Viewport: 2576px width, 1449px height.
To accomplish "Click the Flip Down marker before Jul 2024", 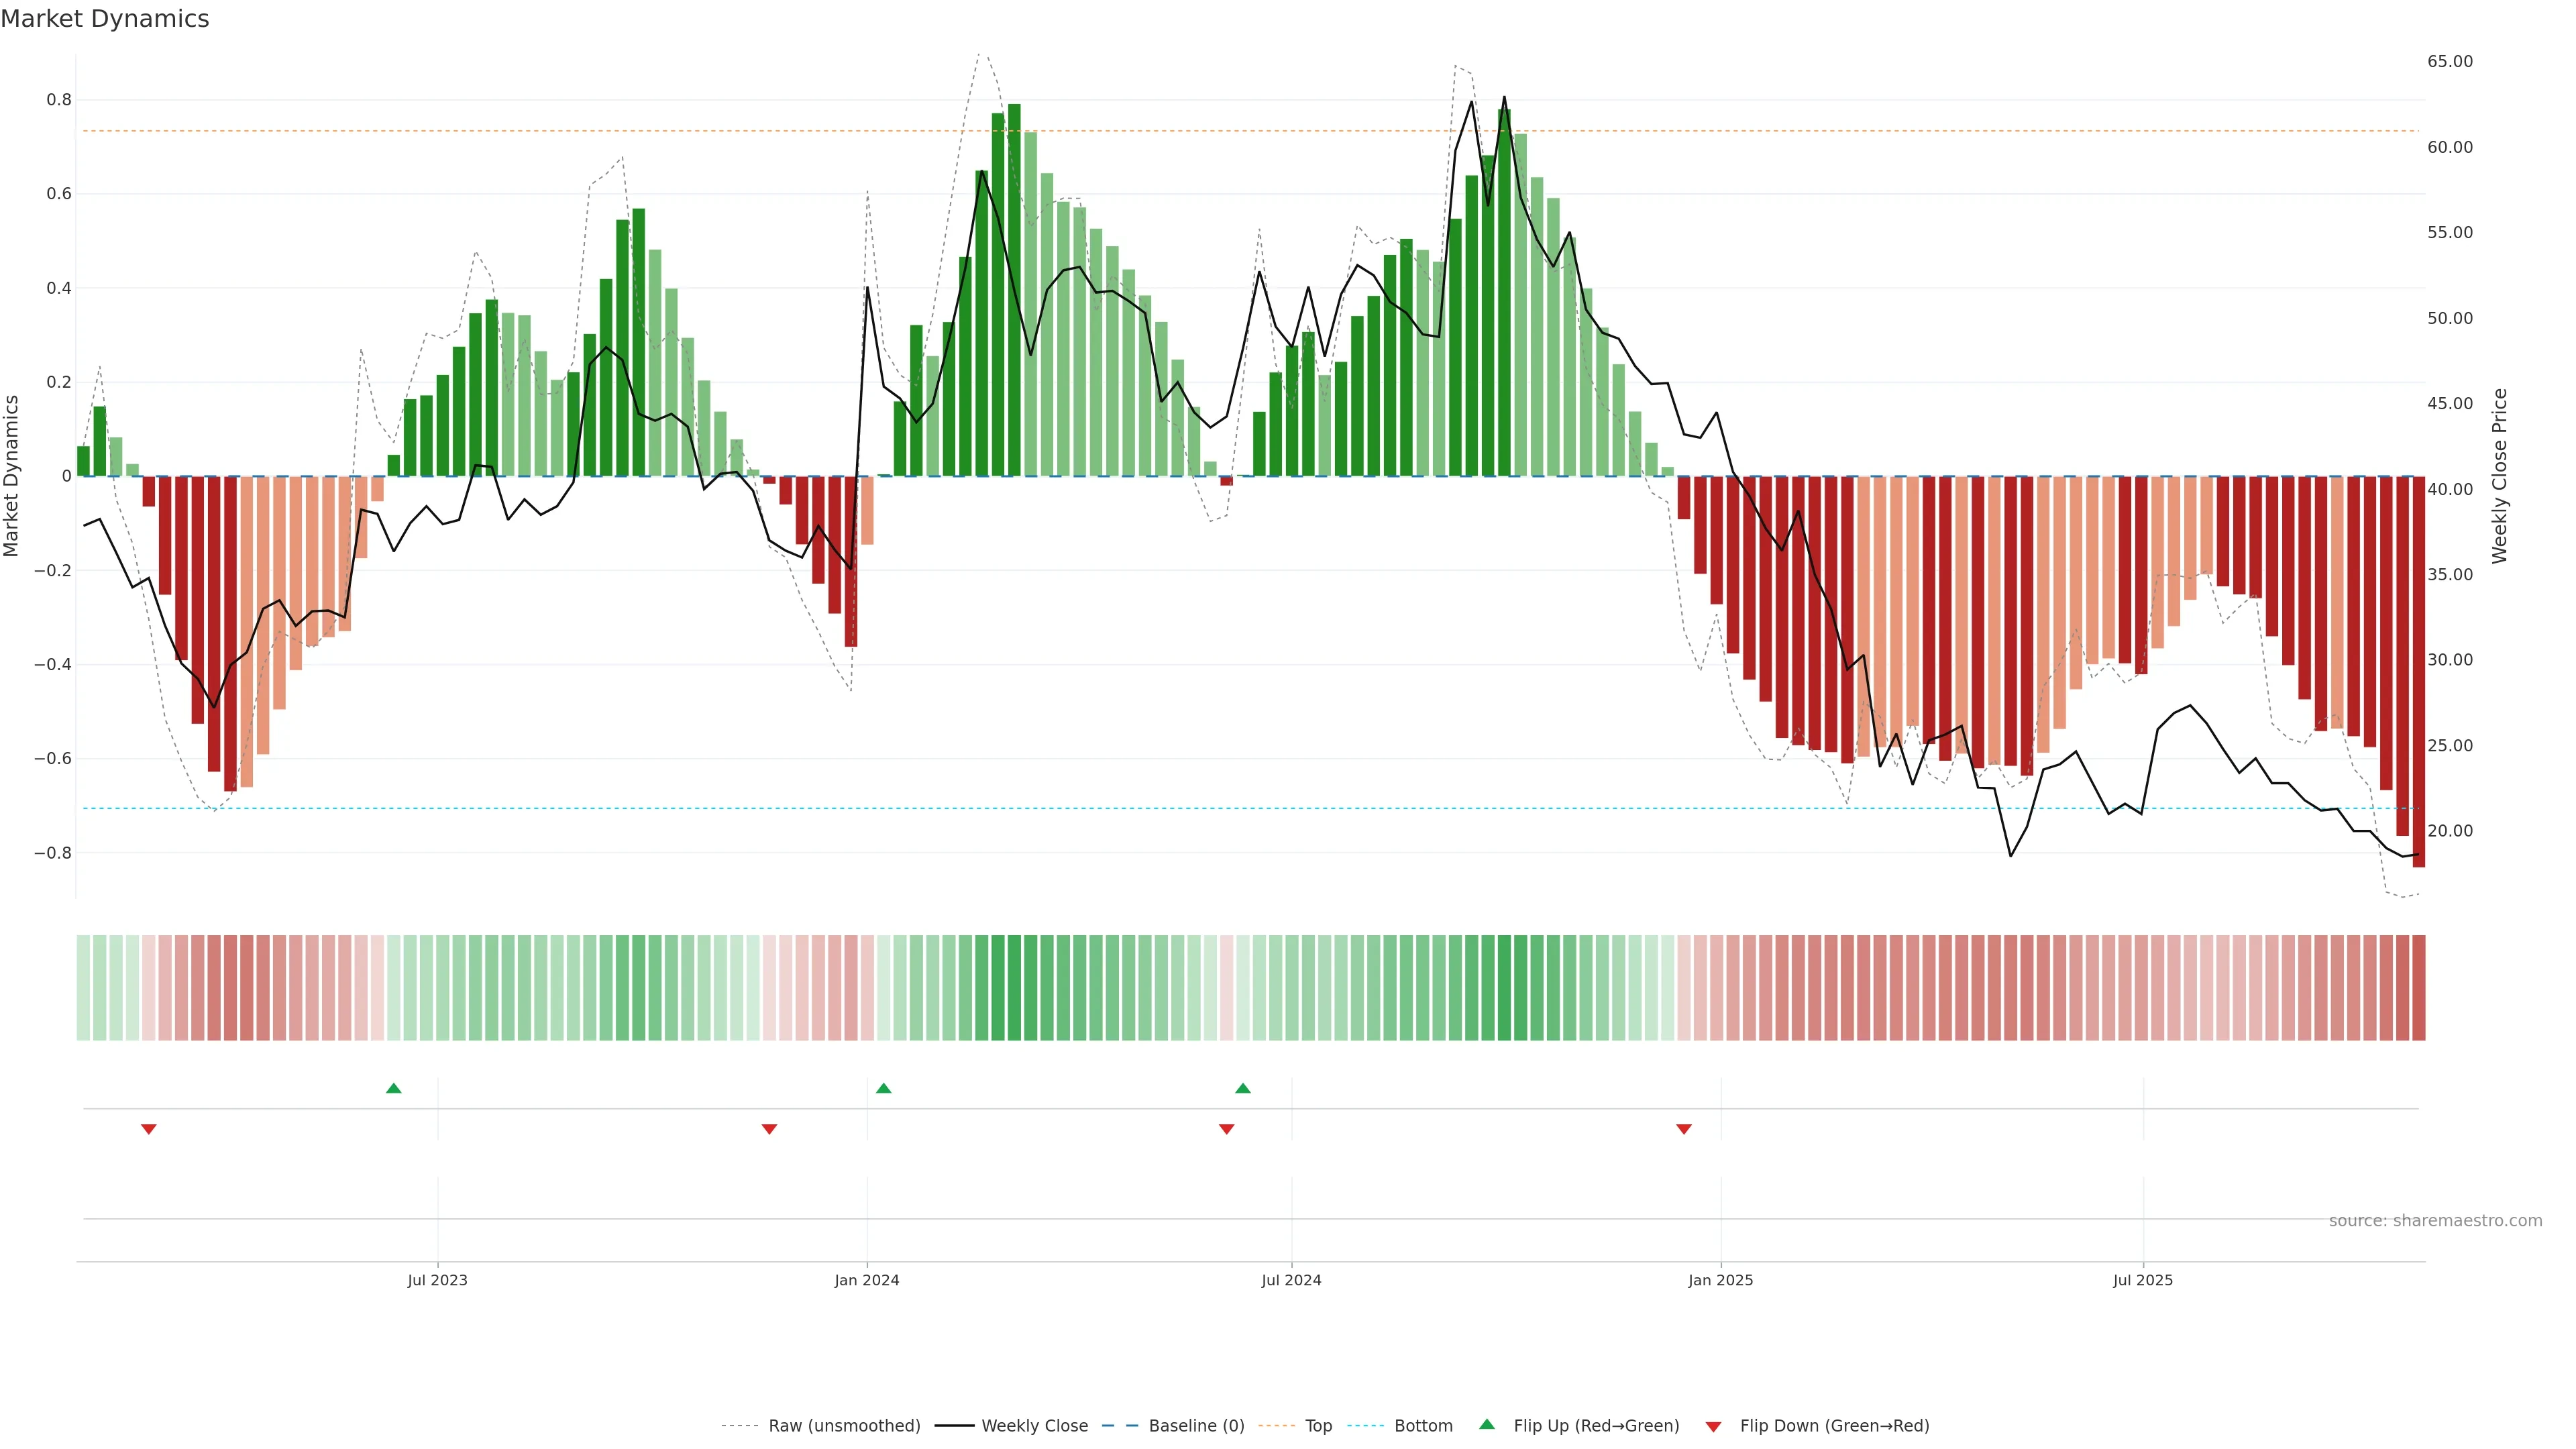I will click(1226, 1129).
